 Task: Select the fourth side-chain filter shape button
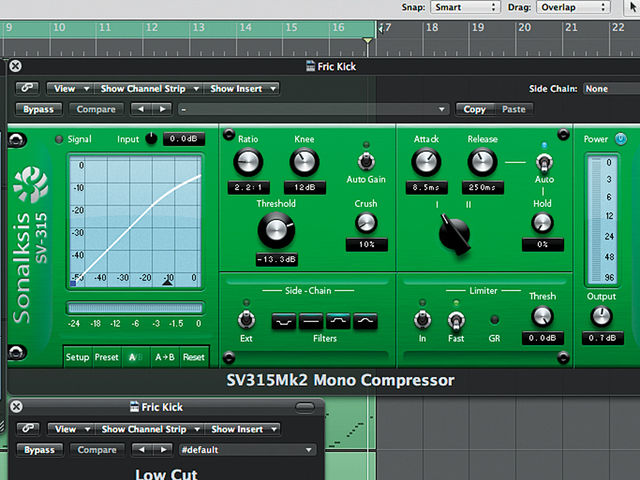point(365,321)
